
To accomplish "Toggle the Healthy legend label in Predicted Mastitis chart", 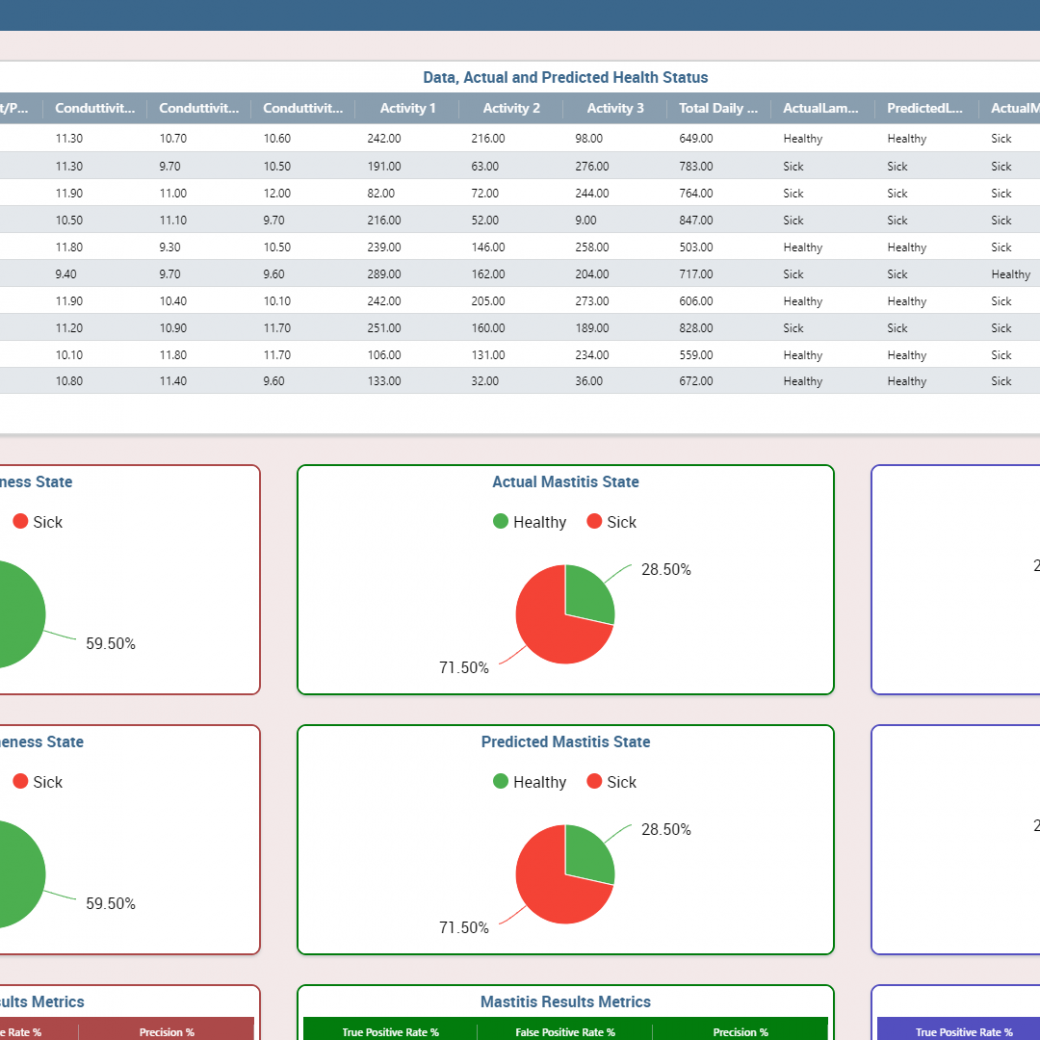I will [539, 782].
